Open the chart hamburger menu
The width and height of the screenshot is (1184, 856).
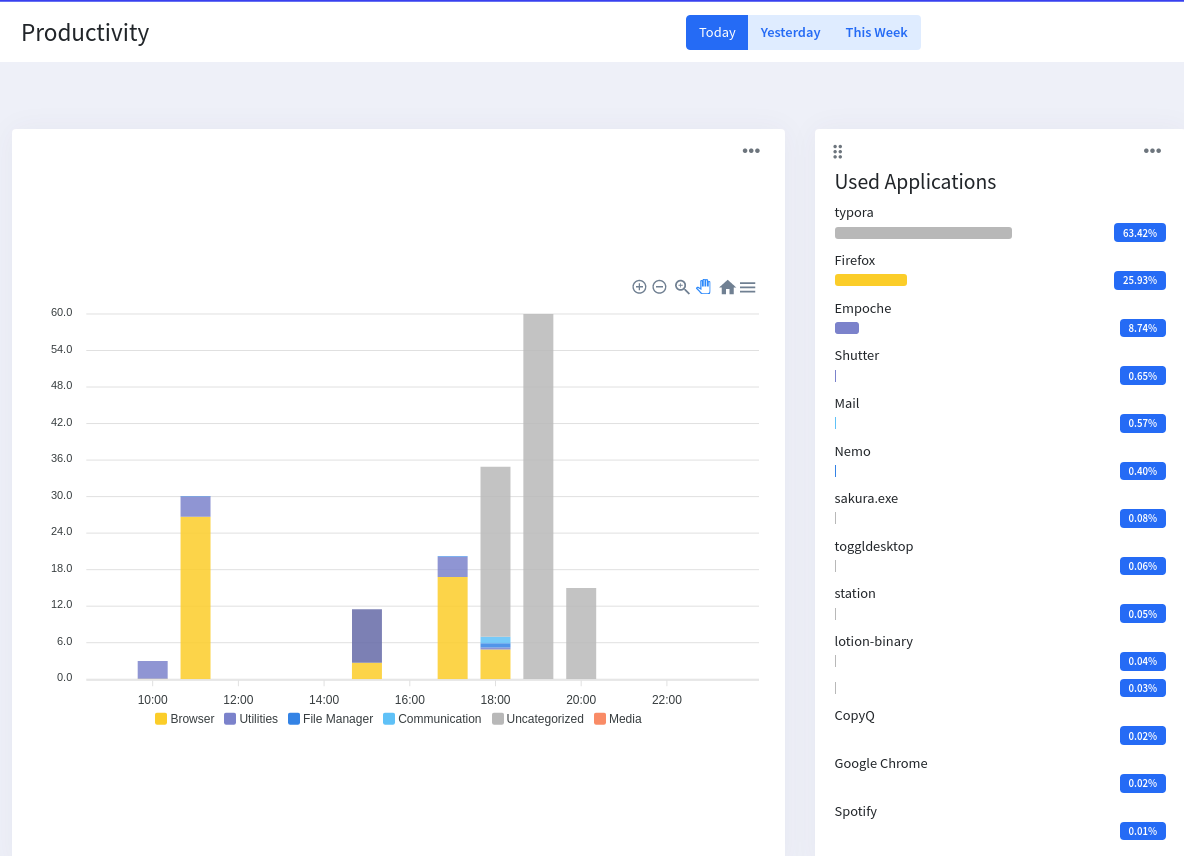(748, 287)
